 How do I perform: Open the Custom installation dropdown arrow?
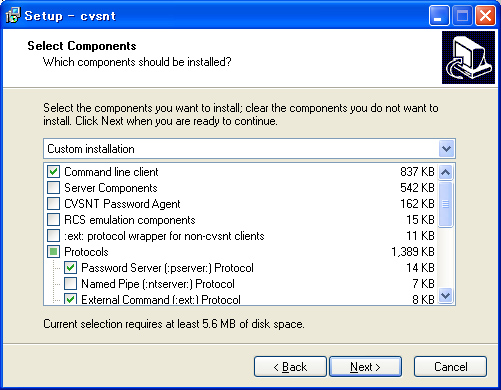pos(446,149)
